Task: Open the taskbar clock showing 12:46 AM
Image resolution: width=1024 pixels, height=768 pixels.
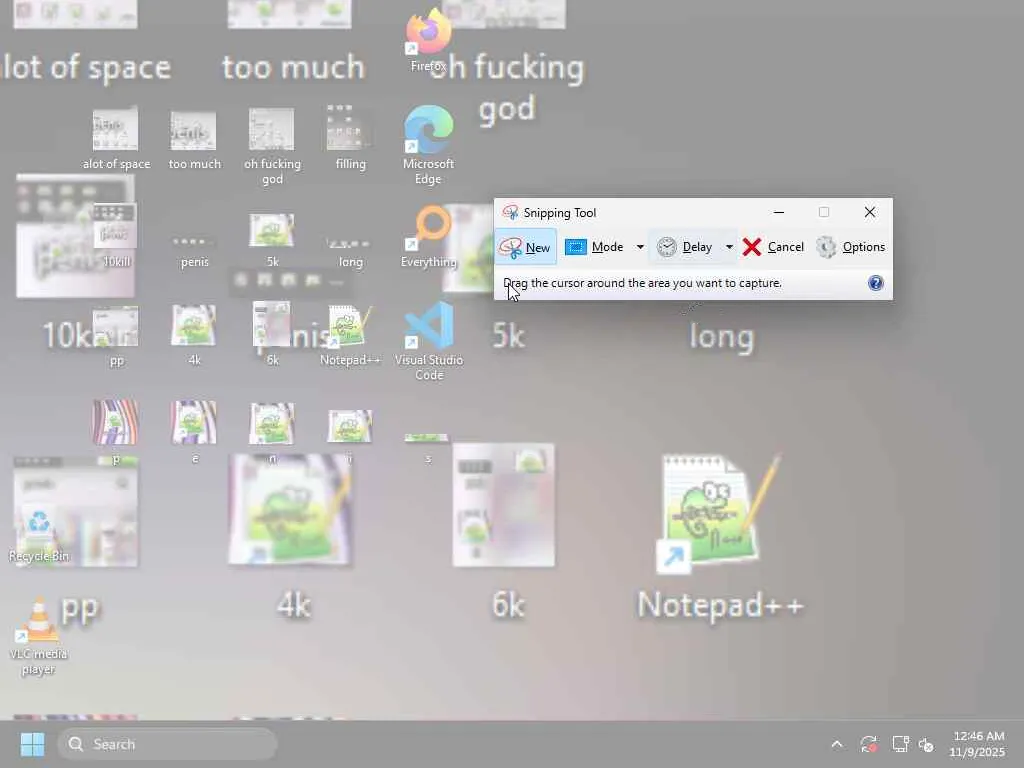Action: tap(978, 744)
